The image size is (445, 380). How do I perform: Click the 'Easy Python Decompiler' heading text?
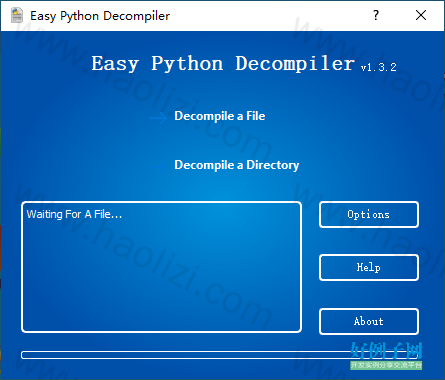pyautogui.click(x=223, y=63)
